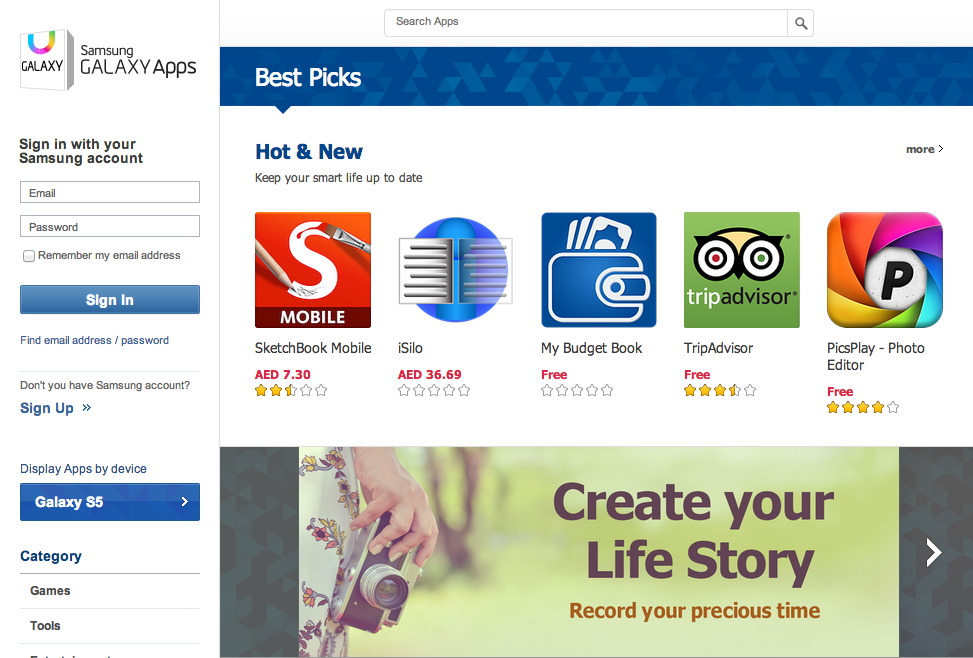Image resolution: width=973 pixels, height=658 pixels.
Task: Click the more link in Hot & New
Action: click(924, 150)
